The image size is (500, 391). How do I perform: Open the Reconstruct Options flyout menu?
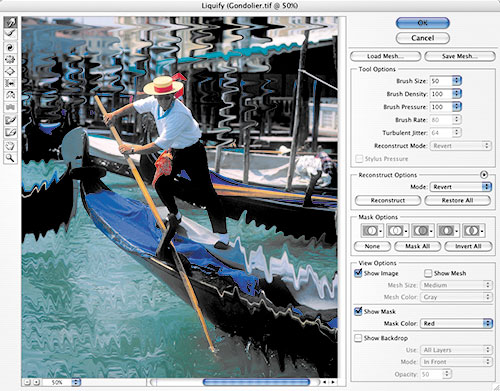[484, 175]
